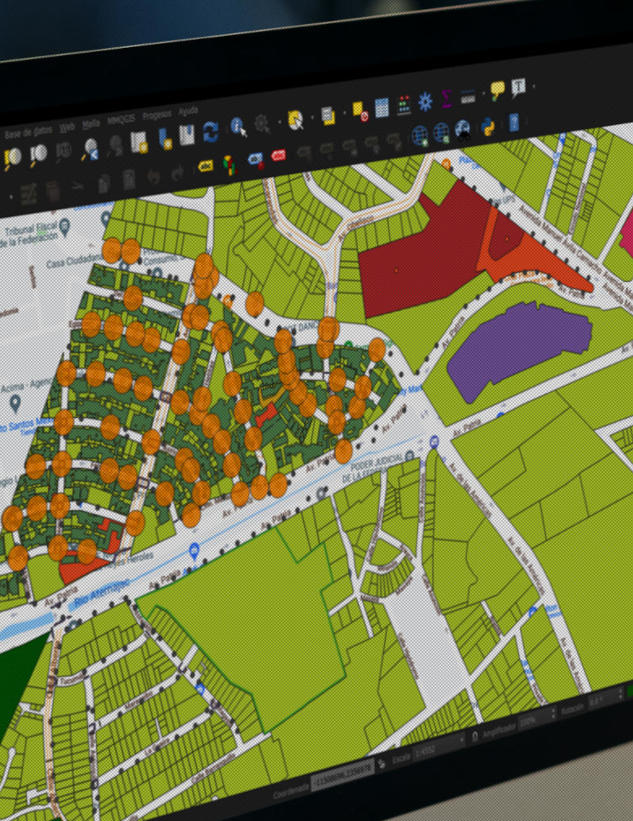Toggle the scale lock icon in status bar
633x821 pixels.
pyautogui.click(x=474, y=736)
